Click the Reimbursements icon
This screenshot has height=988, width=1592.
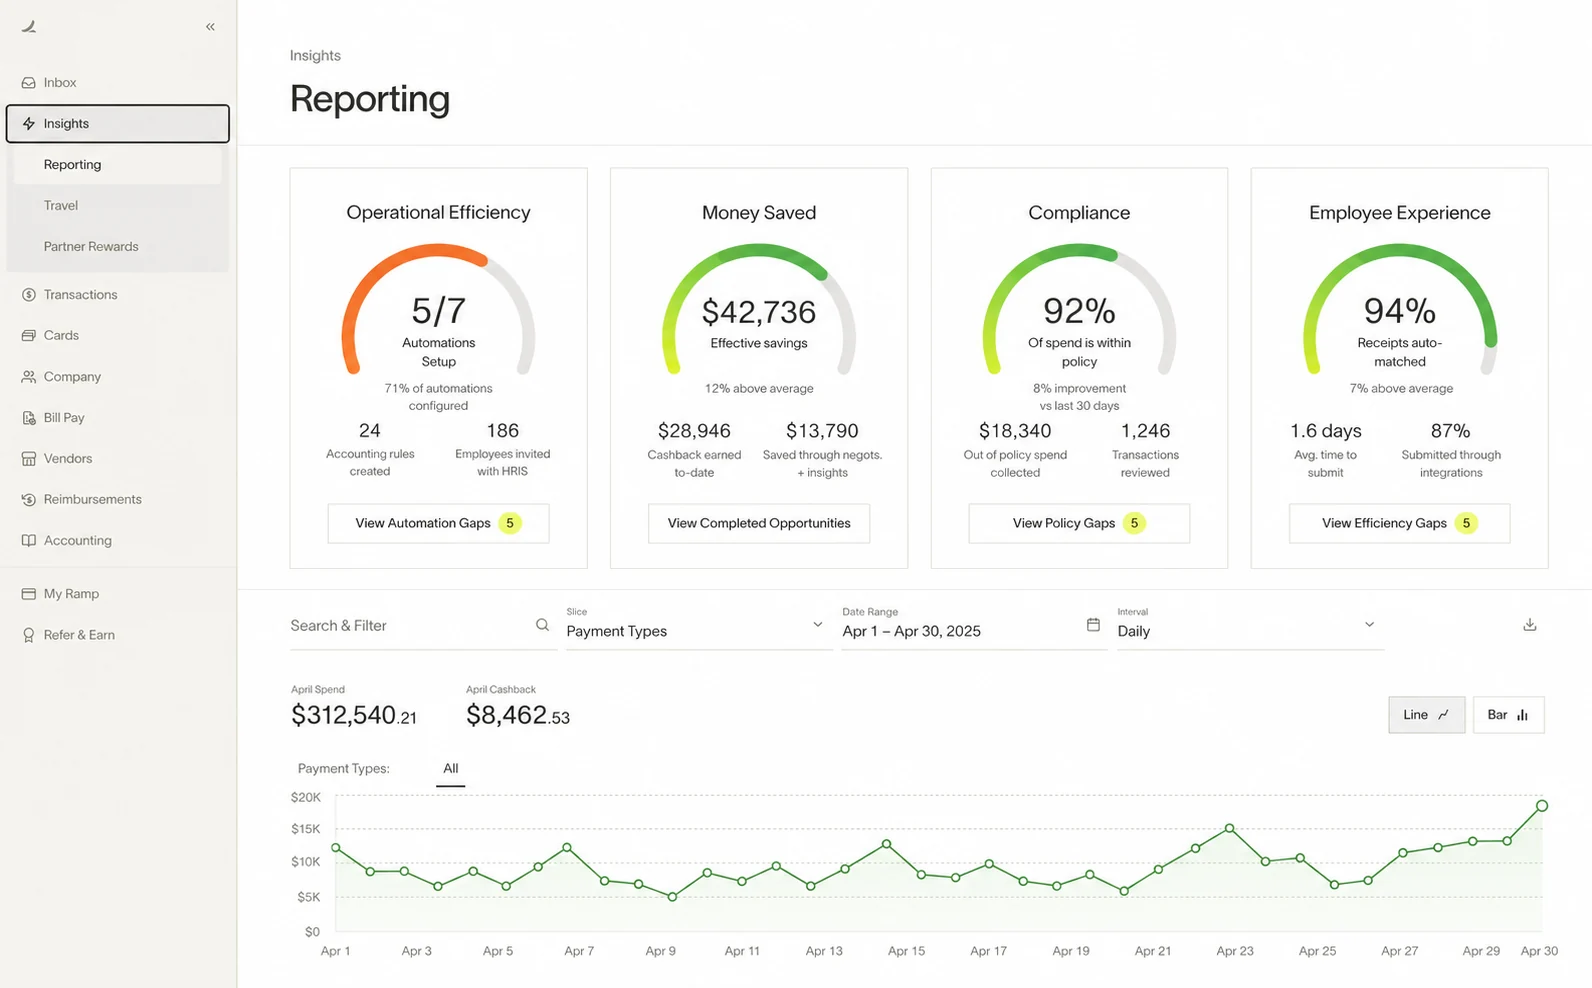click(x=29, y=500)
